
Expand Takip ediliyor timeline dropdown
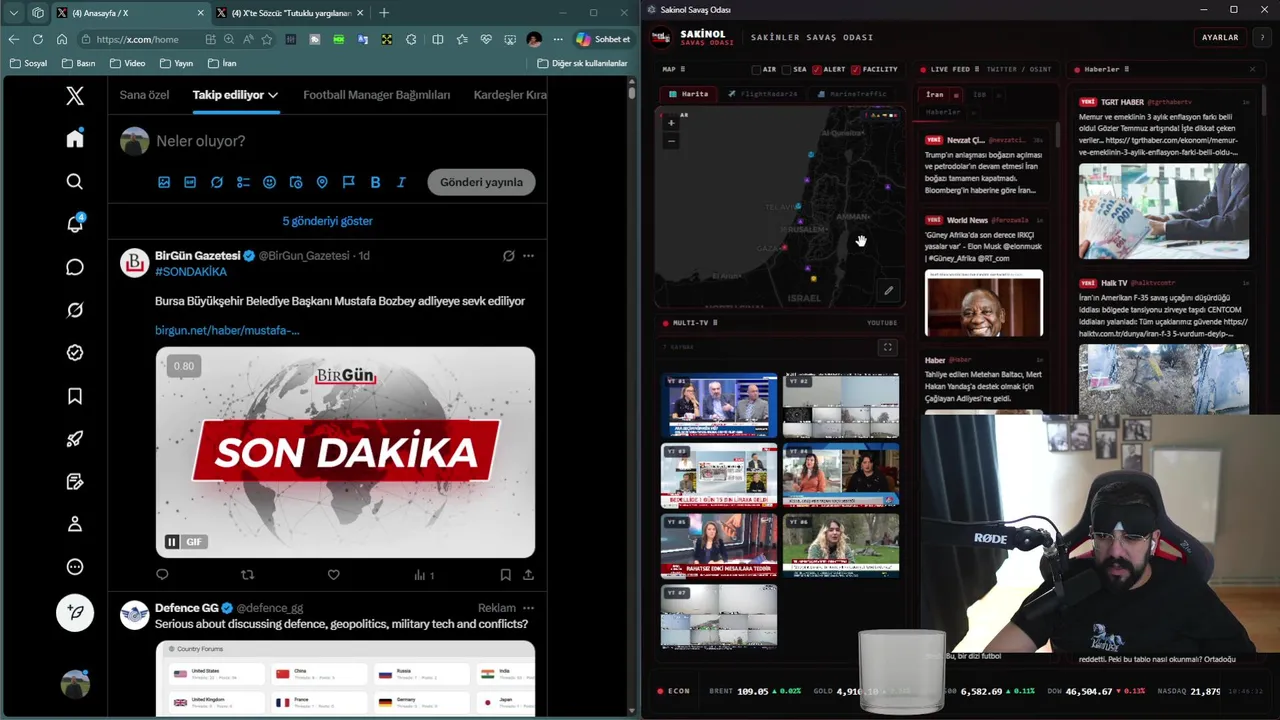(273, 95)
